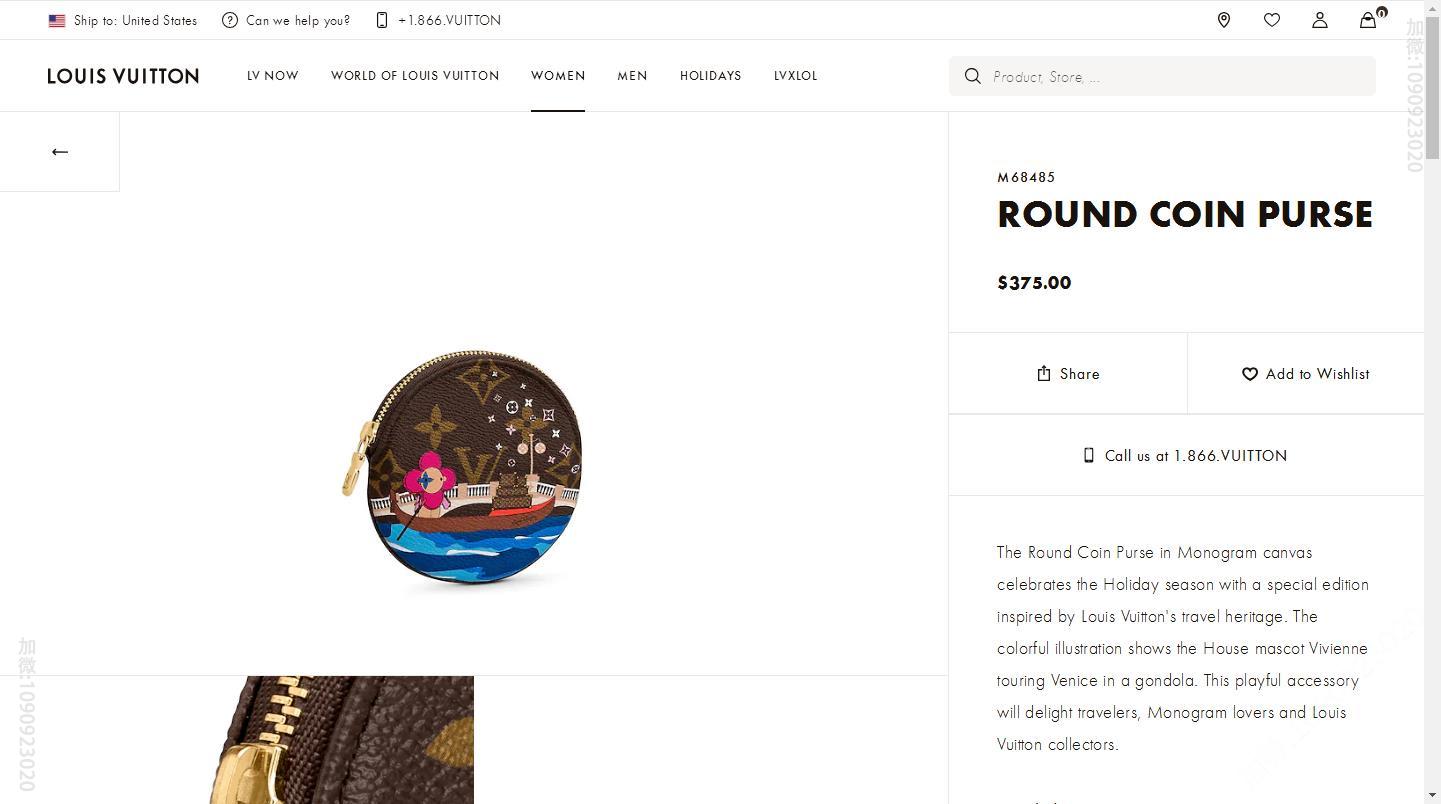The image size is (1441, 804).
Task: Open the account profile icon
Action: (1320, 20)
